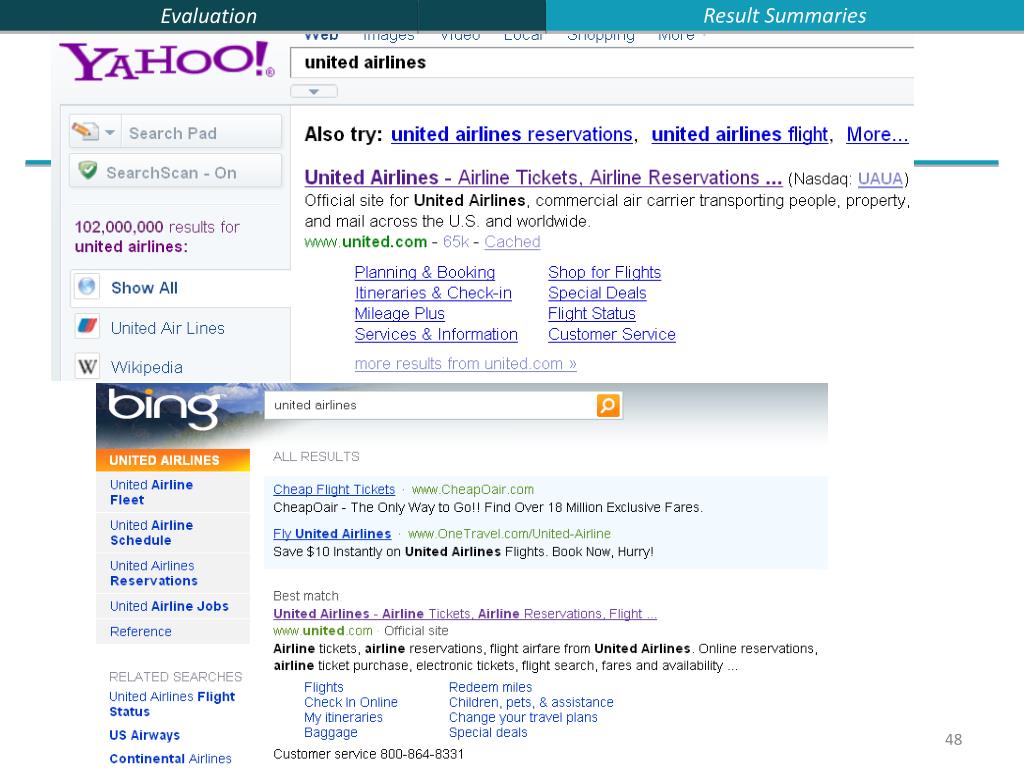Toggle the SearchScan - On button
Viewport: 1024px width, 768px height.
click(175, 171)
